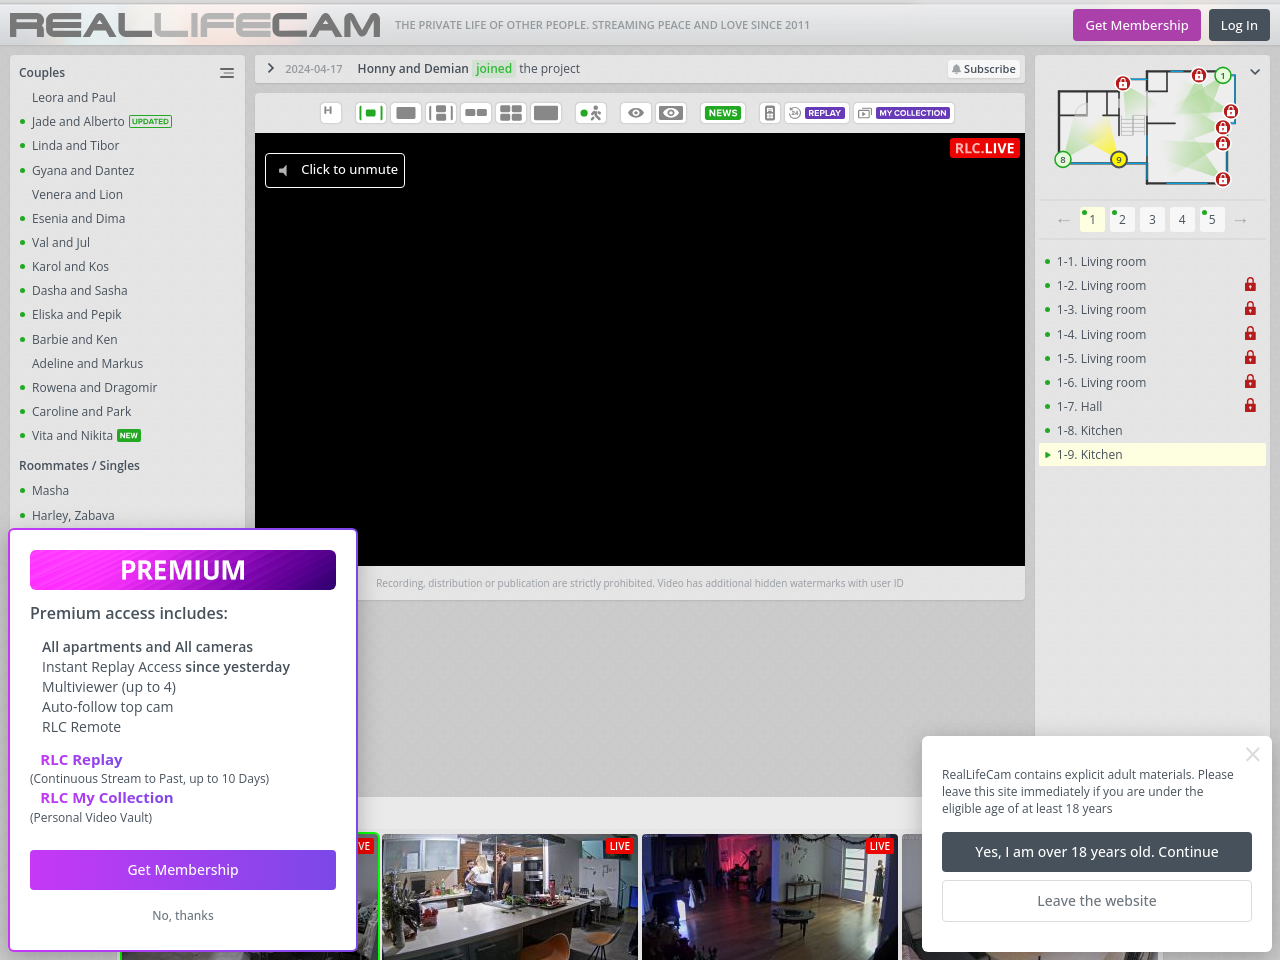Expand the news item with the chevron arrow
Viewport: 1280px width, 960px height.
[270, 68]
